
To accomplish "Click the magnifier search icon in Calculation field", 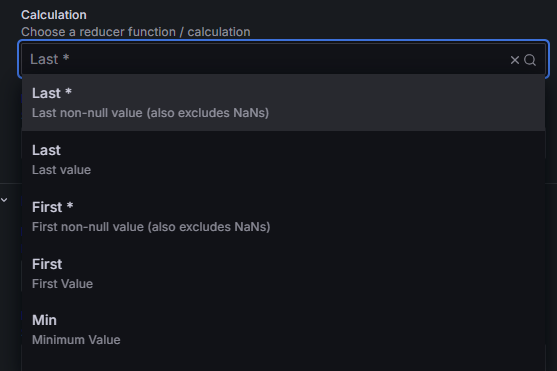I will [530, 60].
